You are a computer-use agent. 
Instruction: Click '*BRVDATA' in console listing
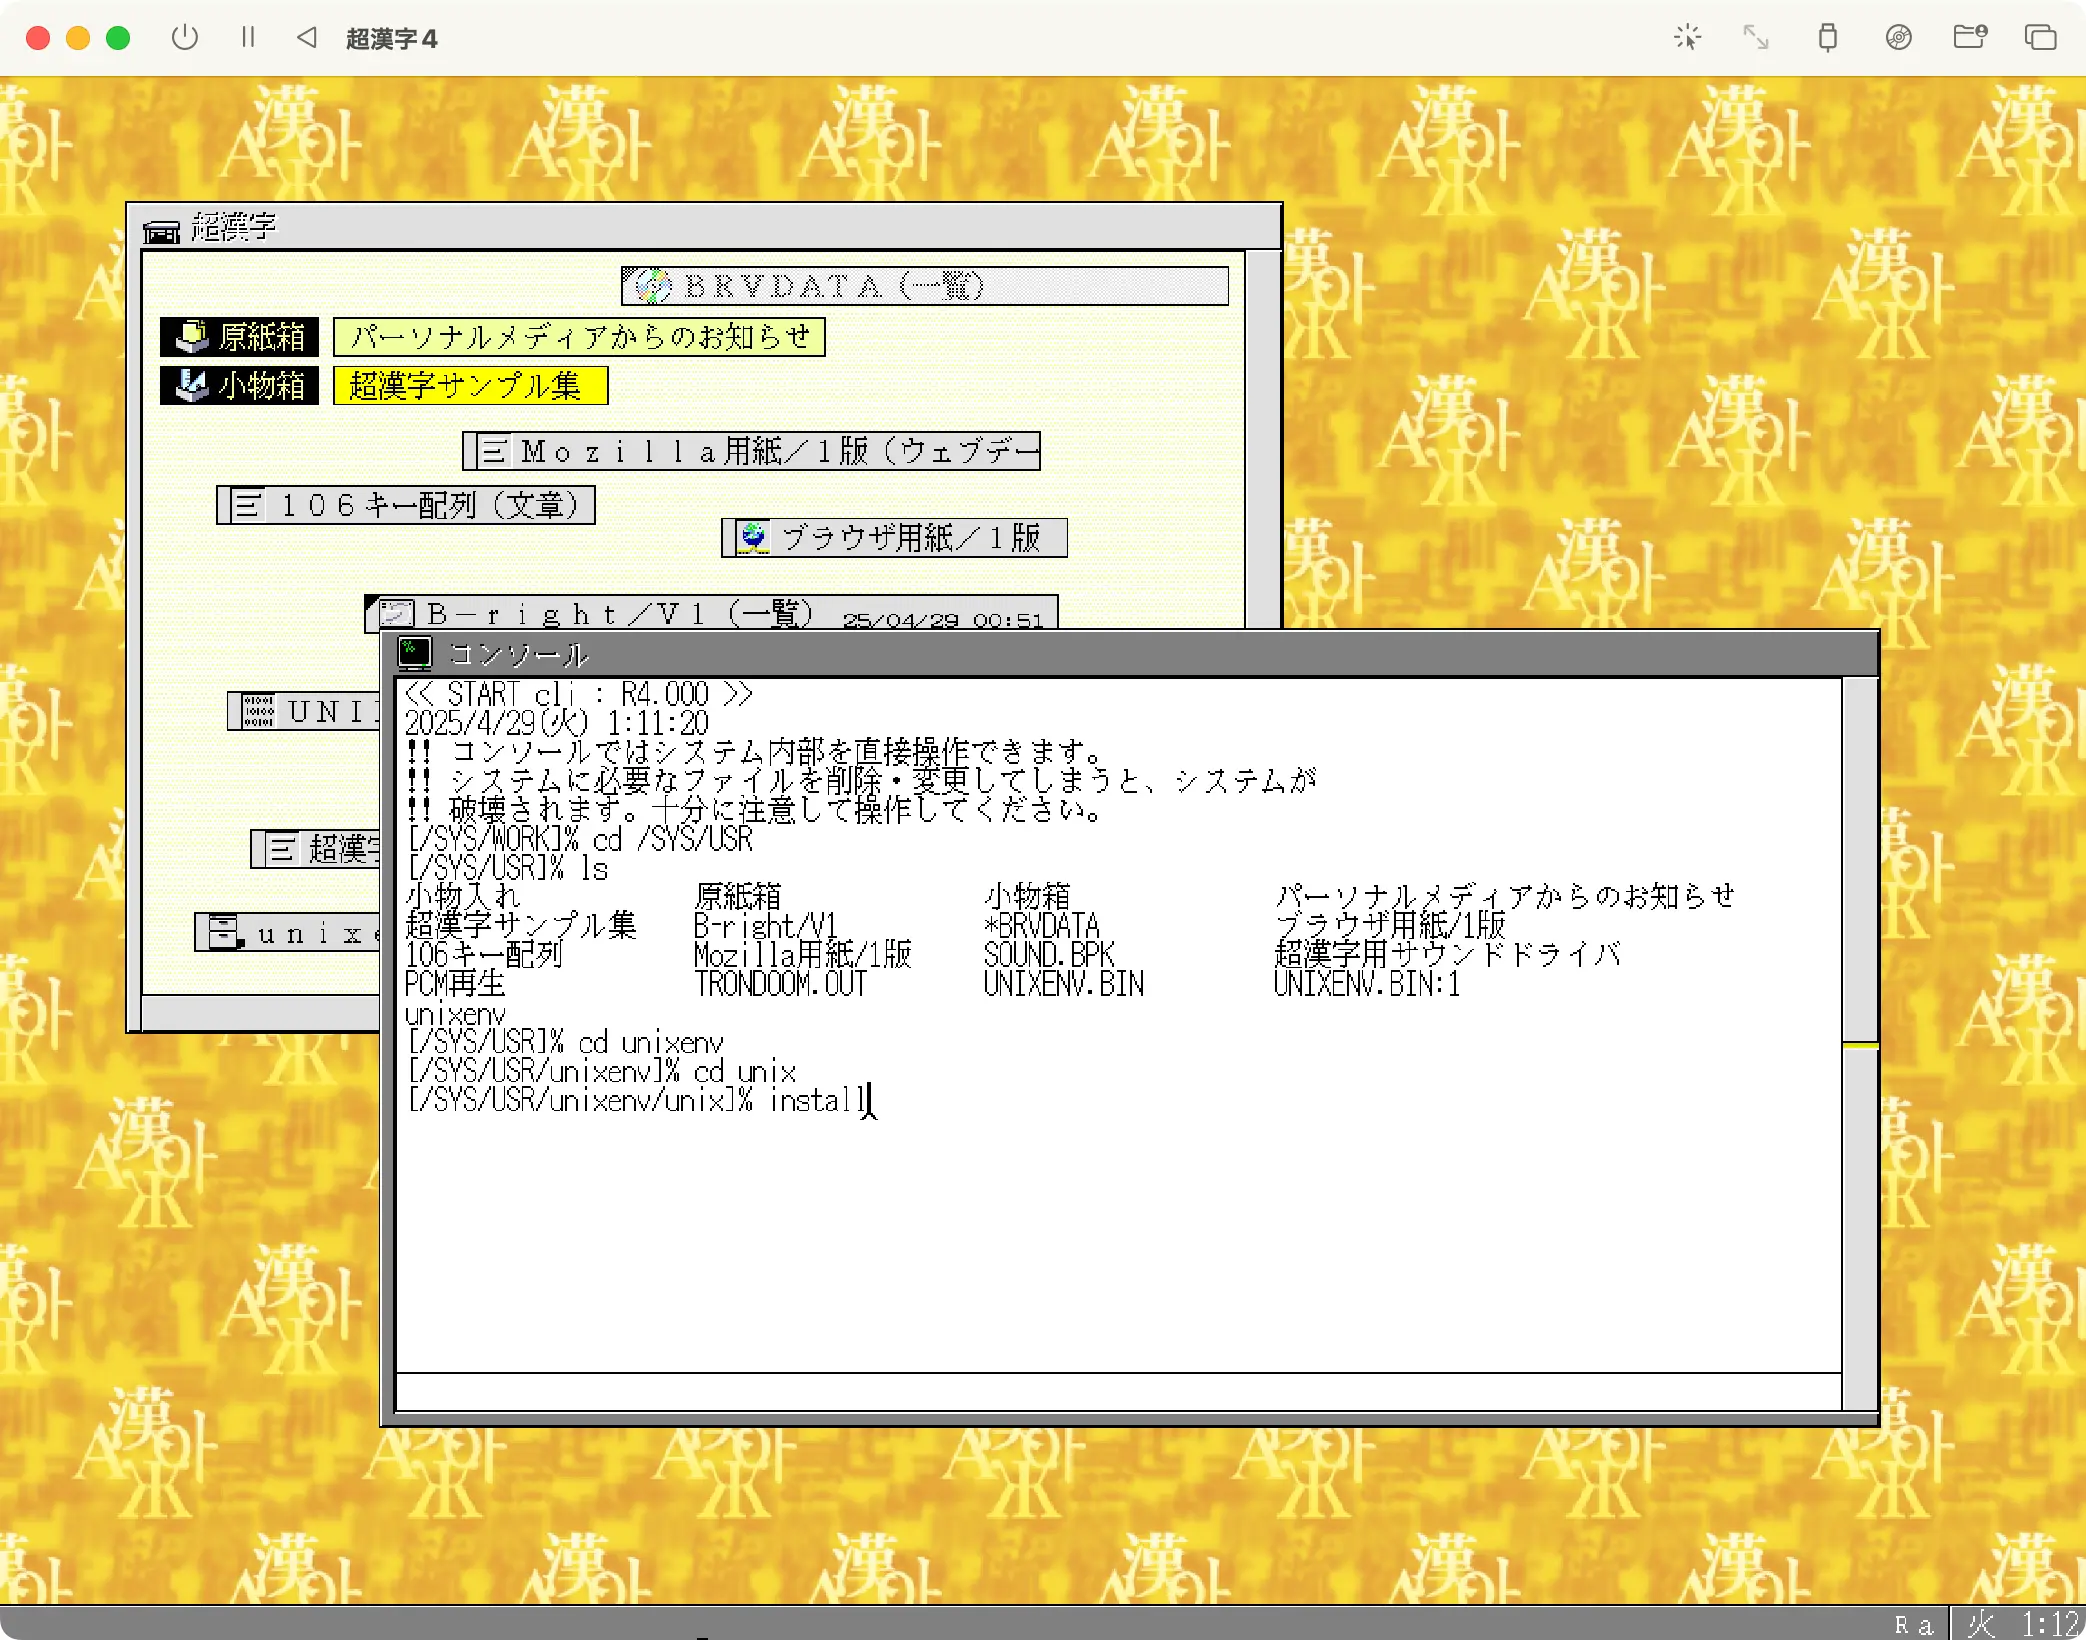pos(1042,926)
